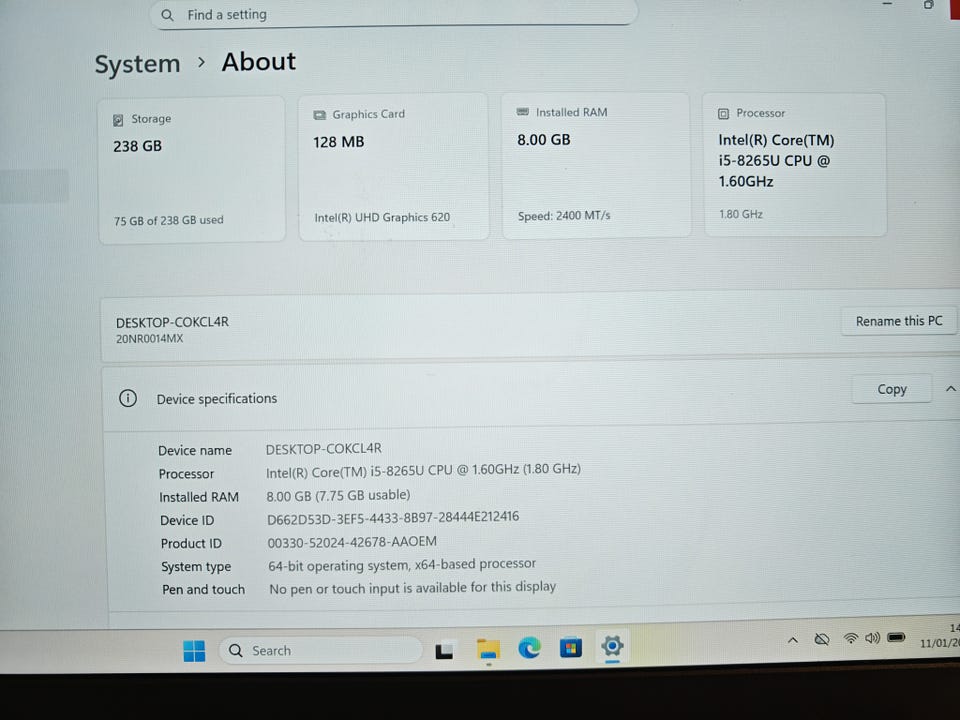
Task: Open Windows Start menu on taskbar
Action: tap(194, 651)
